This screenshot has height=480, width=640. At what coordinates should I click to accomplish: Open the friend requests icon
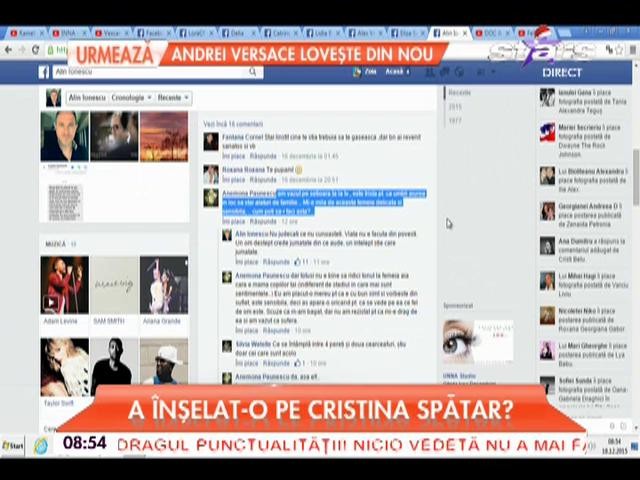point(430,72)
